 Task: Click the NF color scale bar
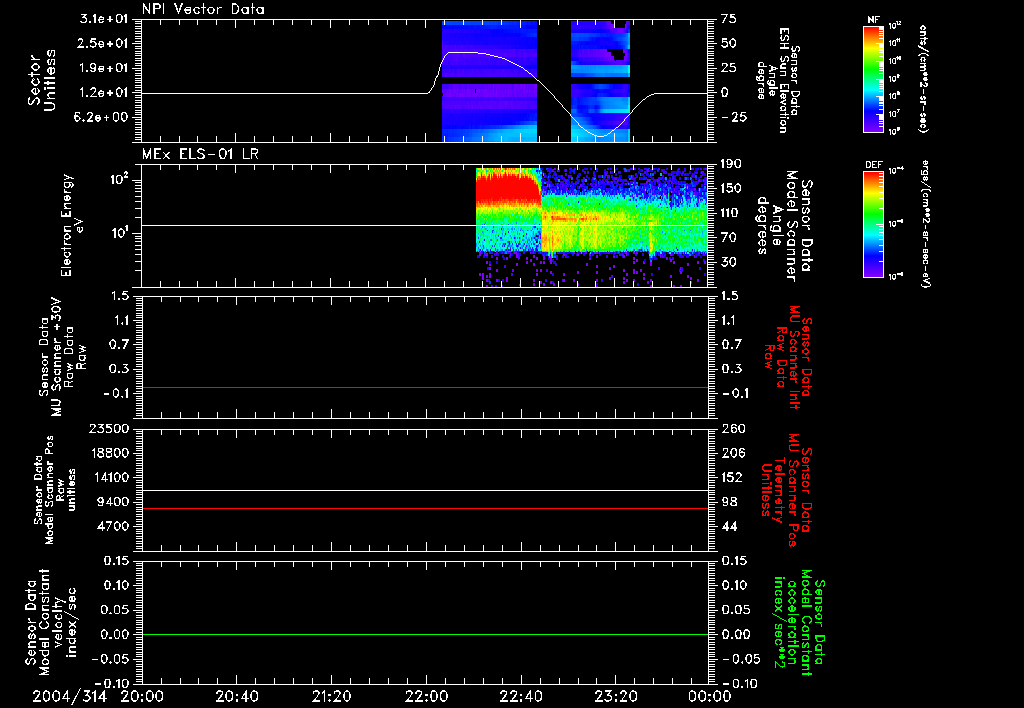pos(873,79)
